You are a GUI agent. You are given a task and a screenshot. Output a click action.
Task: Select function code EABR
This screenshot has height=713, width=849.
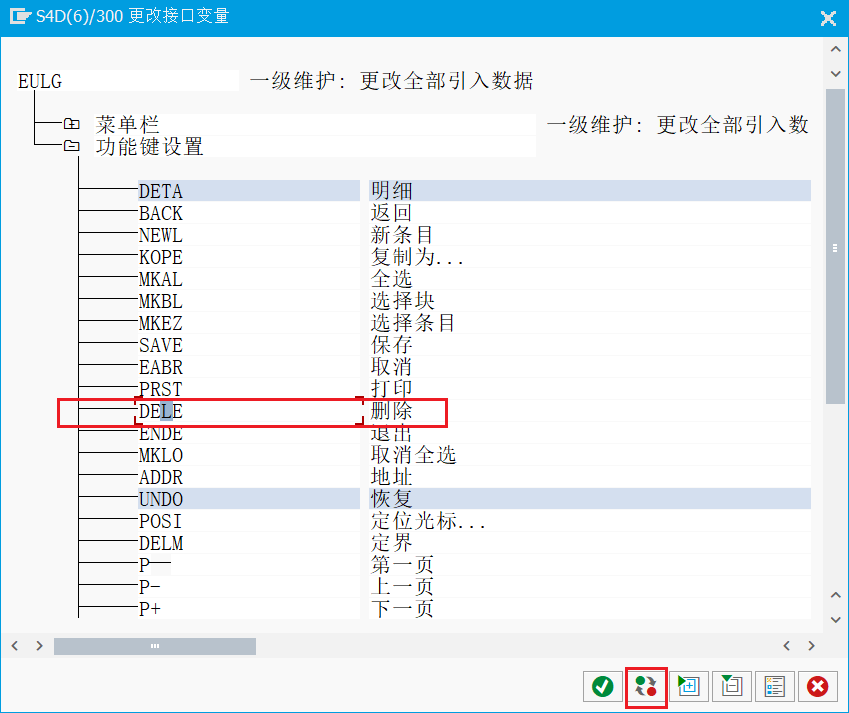tap(161, 367)
